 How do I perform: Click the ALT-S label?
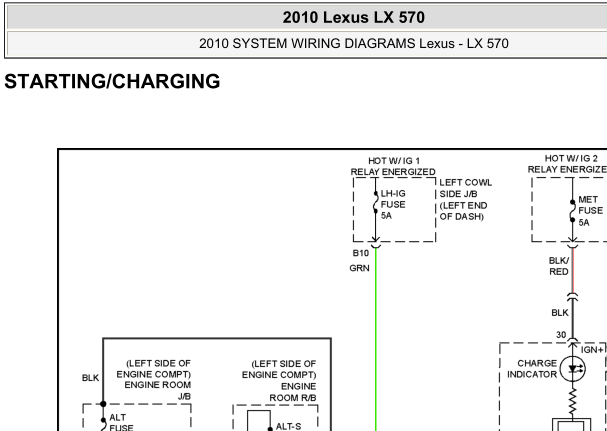click(288, 427)
